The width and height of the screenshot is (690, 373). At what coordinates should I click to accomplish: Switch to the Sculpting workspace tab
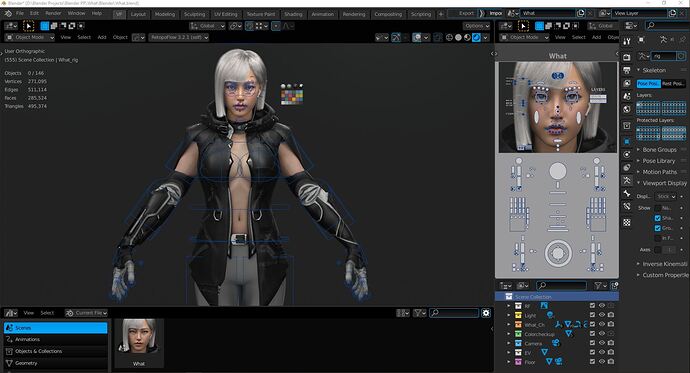195,14
